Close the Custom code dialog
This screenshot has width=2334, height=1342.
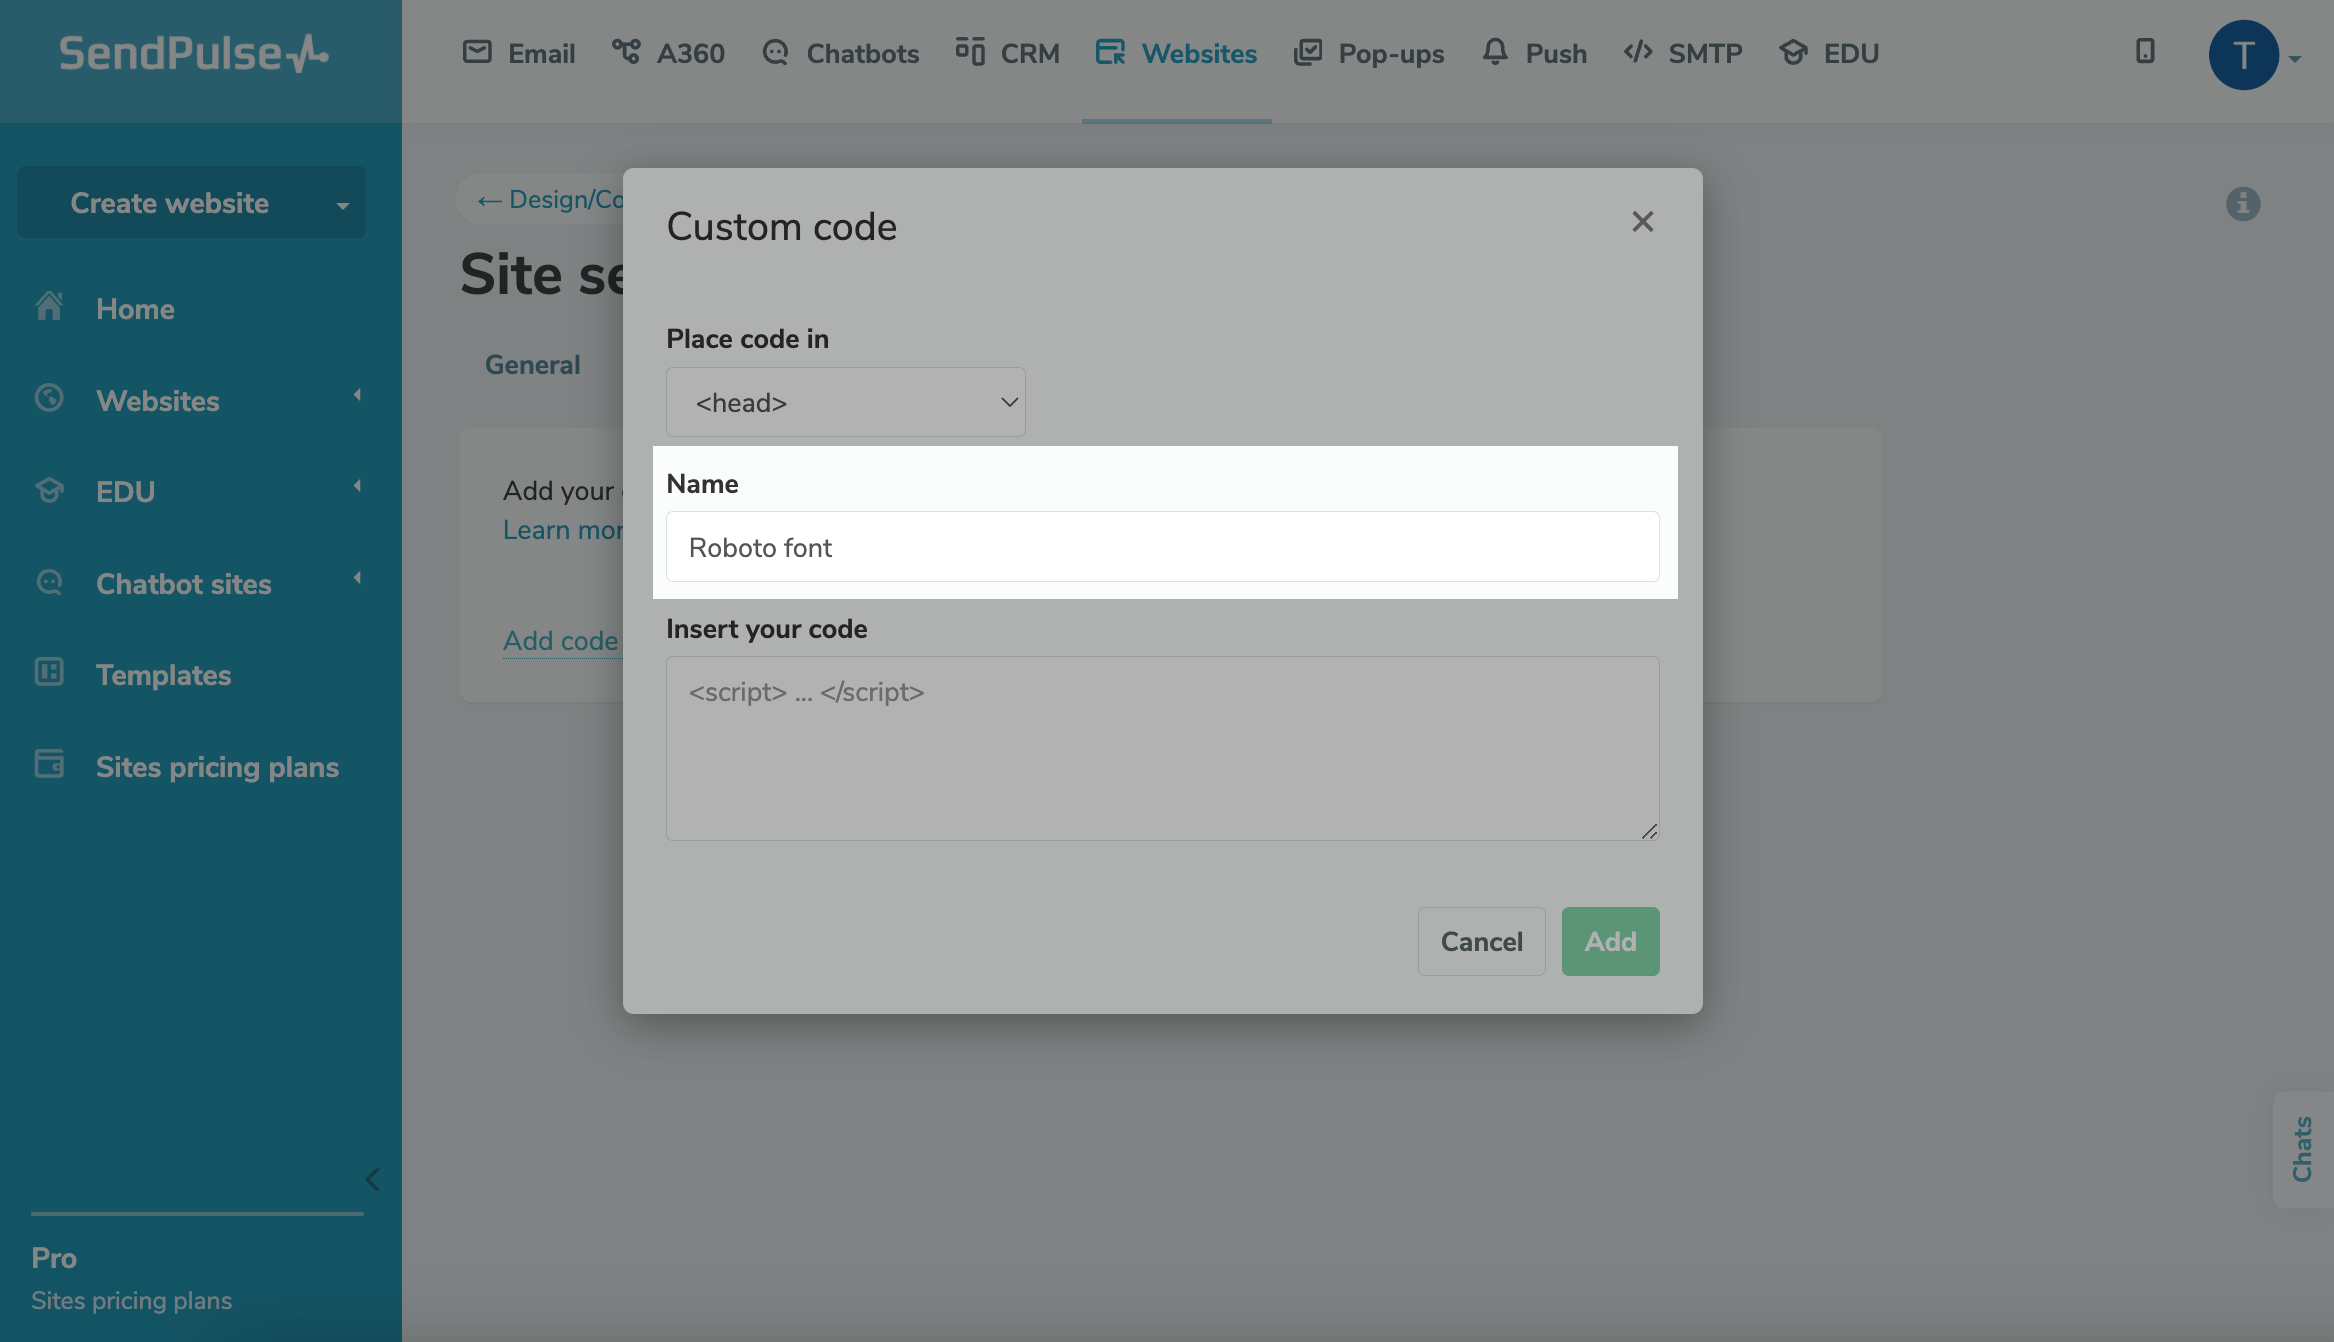coord(1642,222)
